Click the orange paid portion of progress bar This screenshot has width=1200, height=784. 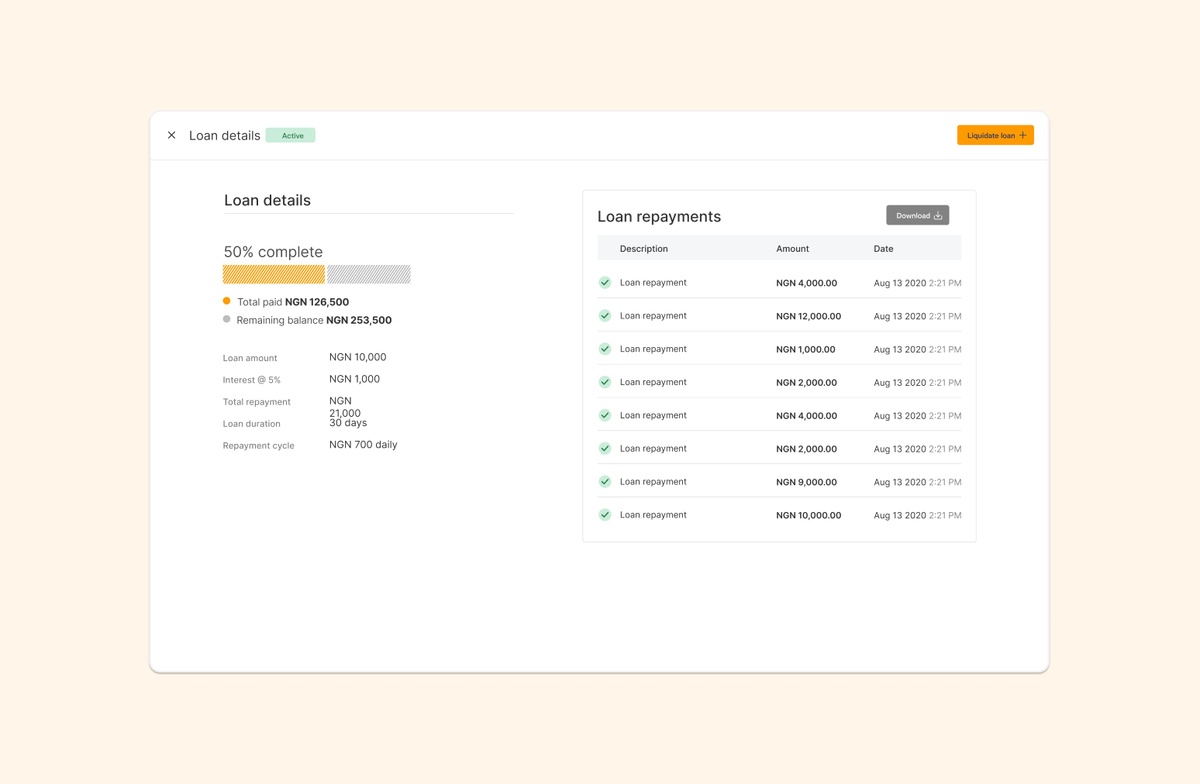click(274, 274)
